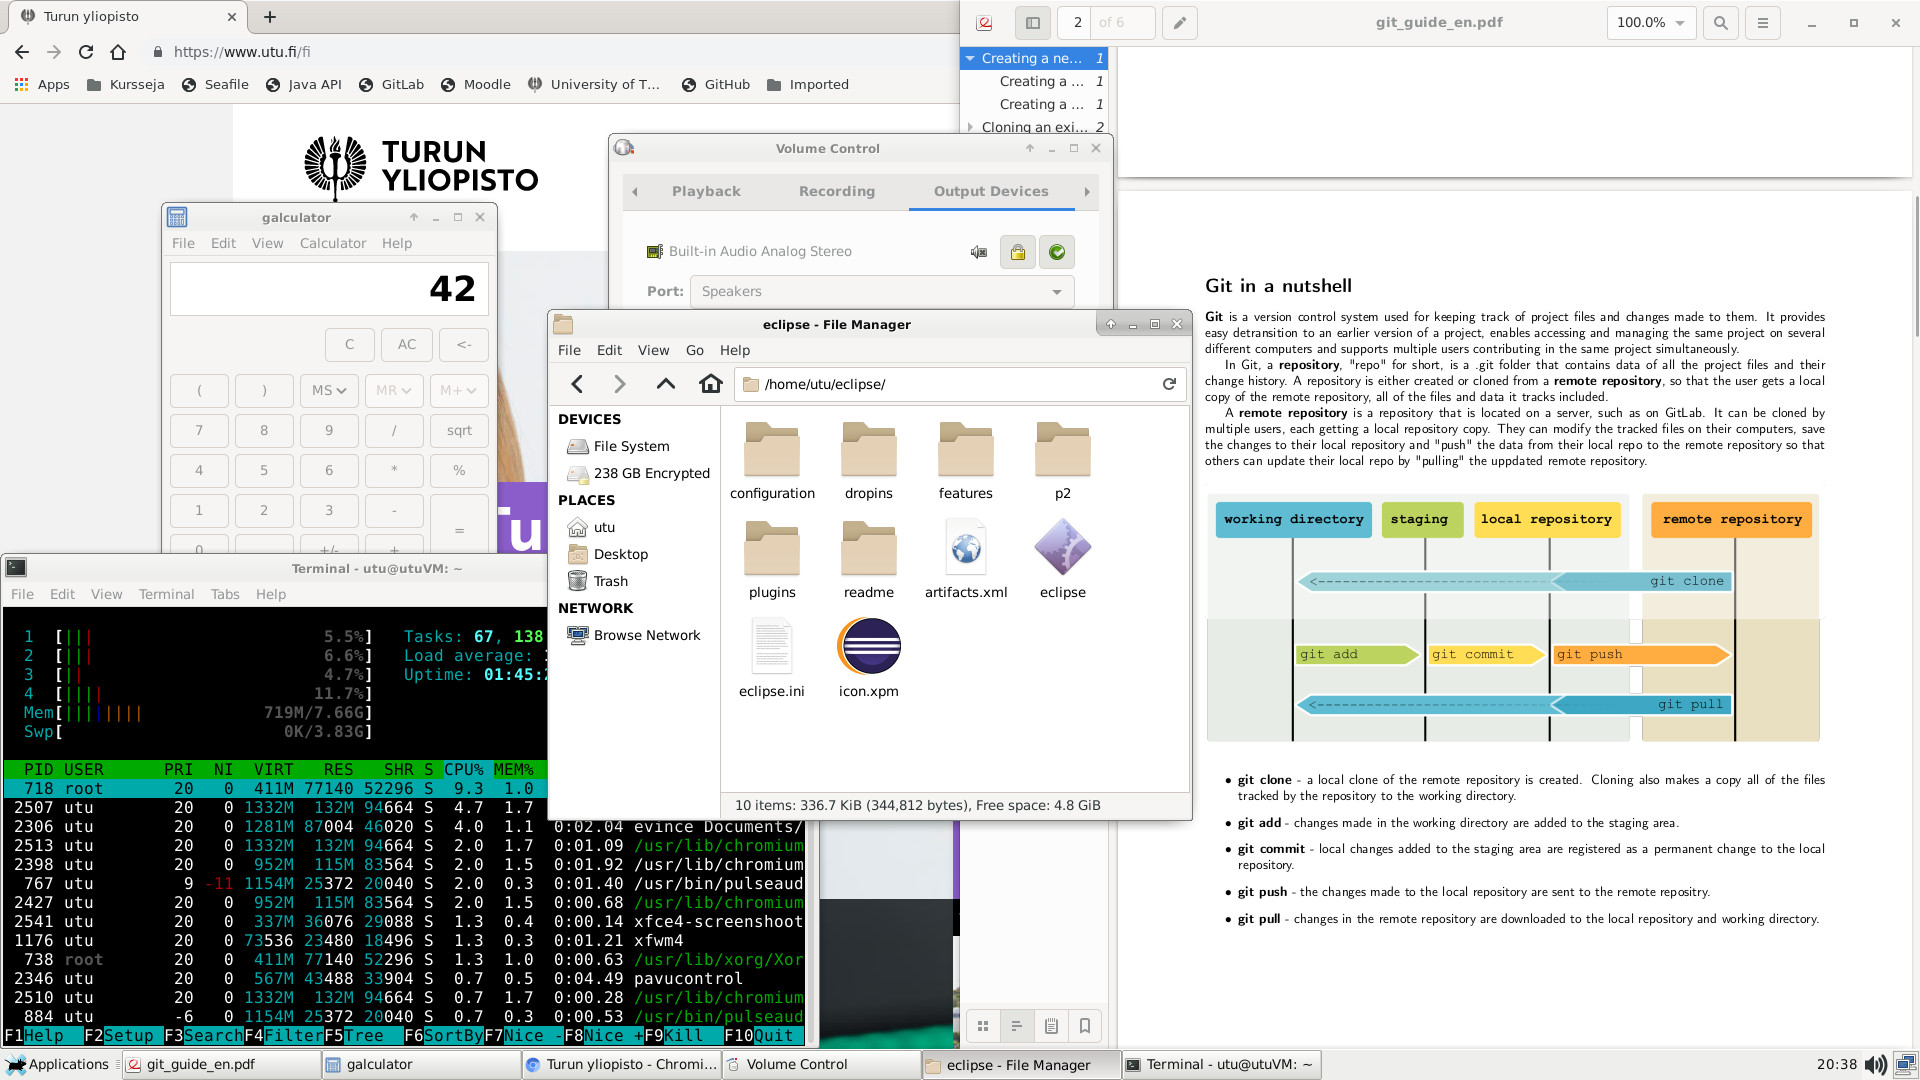Switch to the Recording tab

tap(837, 192)
